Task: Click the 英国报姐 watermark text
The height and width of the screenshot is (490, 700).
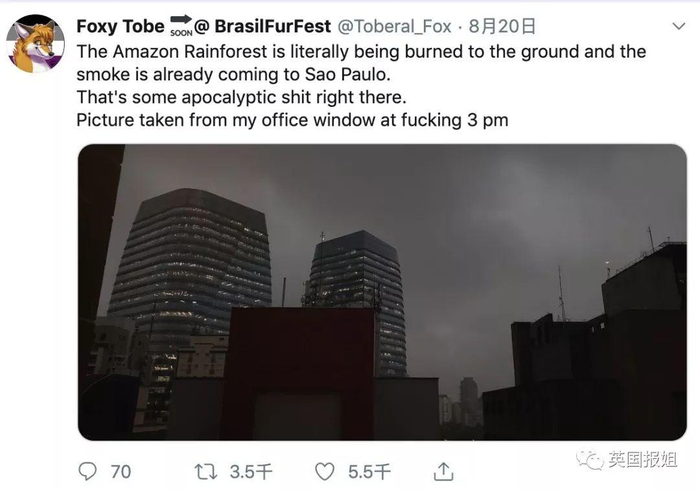Action: 644,461
